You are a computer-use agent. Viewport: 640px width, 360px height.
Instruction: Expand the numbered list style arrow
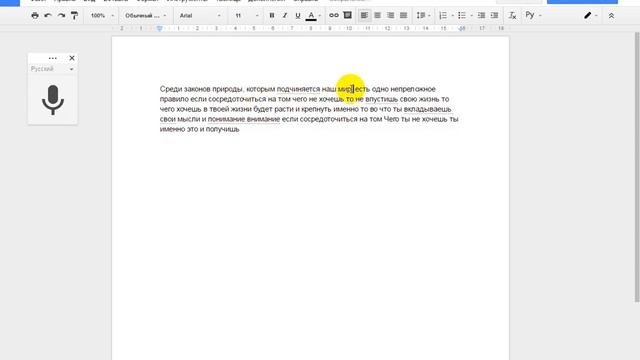(453, 16)
